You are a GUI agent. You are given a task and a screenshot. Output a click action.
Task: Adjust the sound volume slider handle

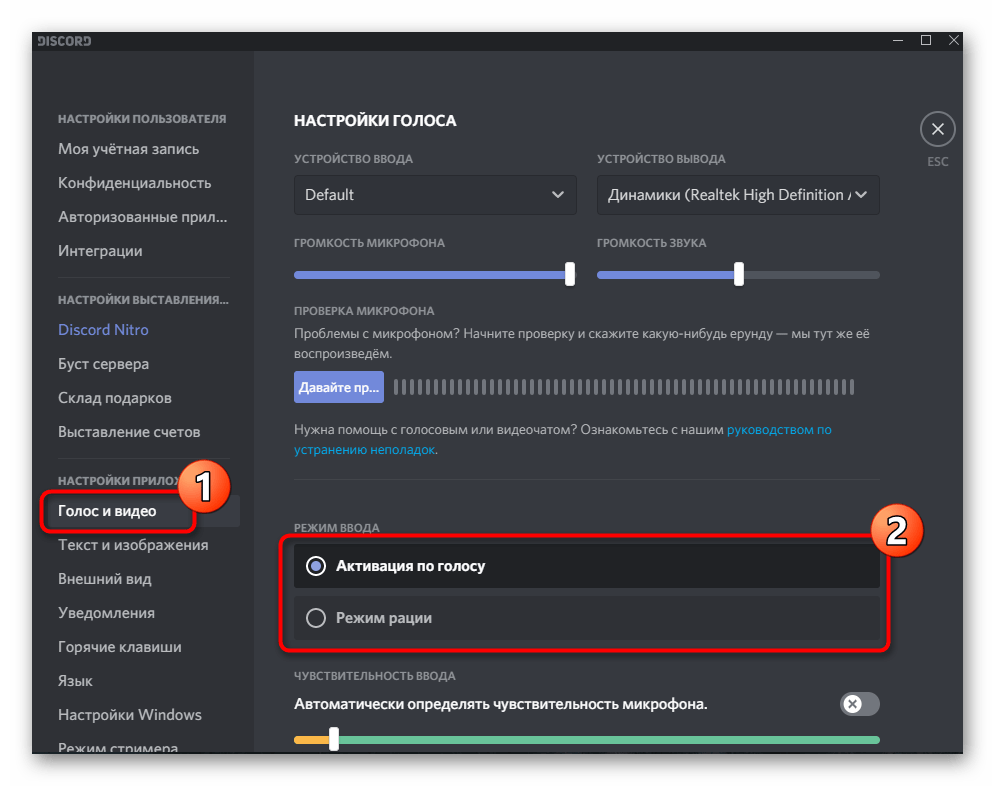click(739, 274)
